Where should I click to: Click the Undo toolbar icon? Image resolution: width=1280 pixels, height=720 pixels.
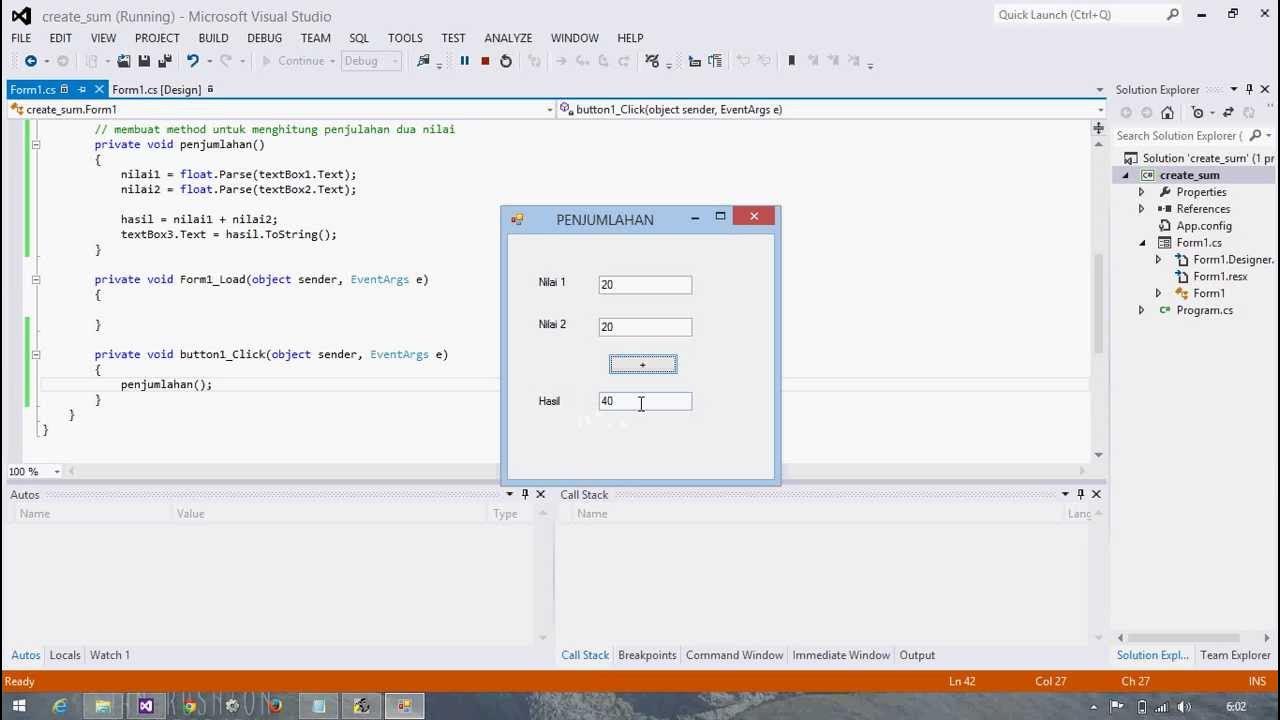pyautogui.click(x=192, y=61)
